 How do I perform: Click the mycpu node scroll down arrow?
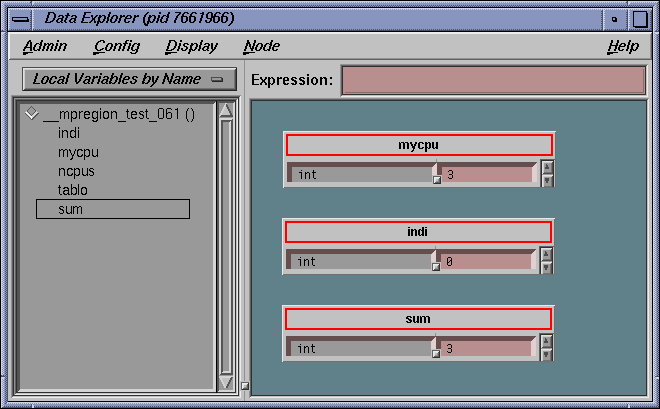click(x=547, y=180)
